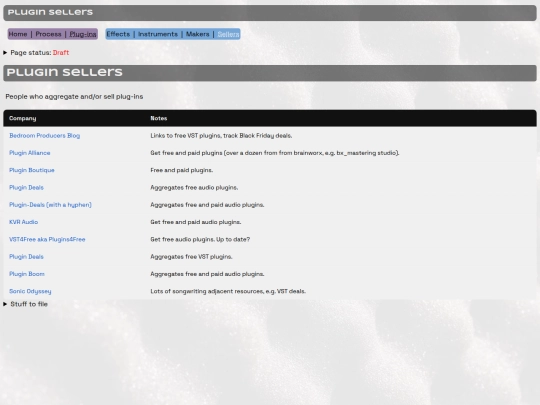Viewport: 540px width, 405px height.
Task: Open Plugin Deals link for audio plugins
Action: coord(26,188)
